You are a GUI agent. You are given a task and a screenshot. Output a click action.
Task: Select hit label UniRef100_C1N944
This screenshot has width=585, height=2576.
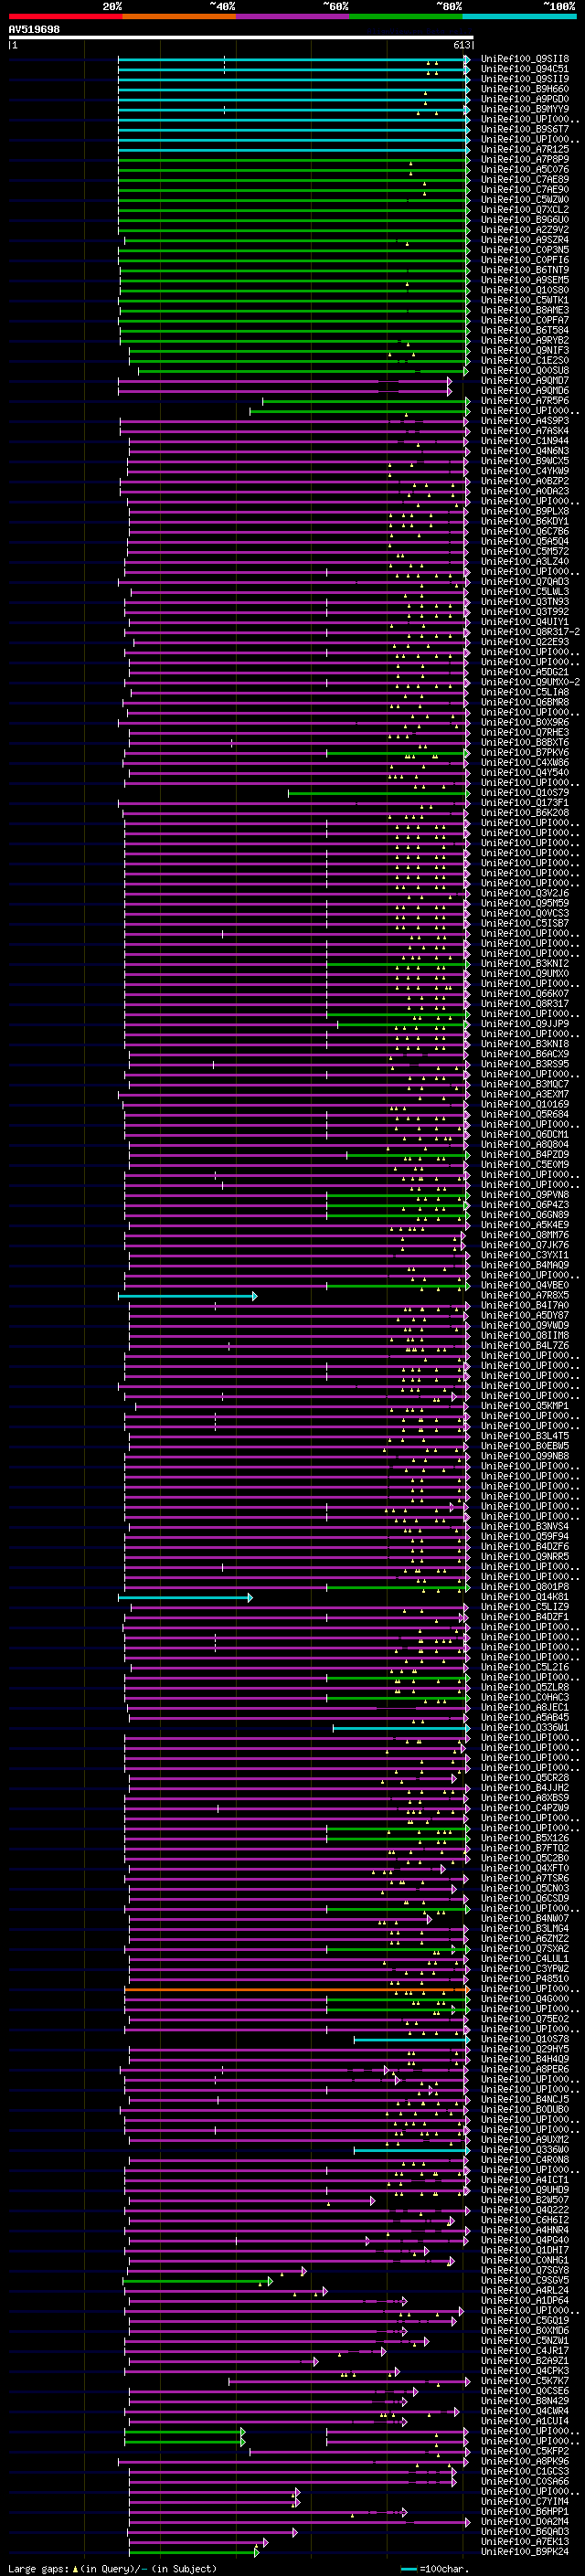(525, 441)
